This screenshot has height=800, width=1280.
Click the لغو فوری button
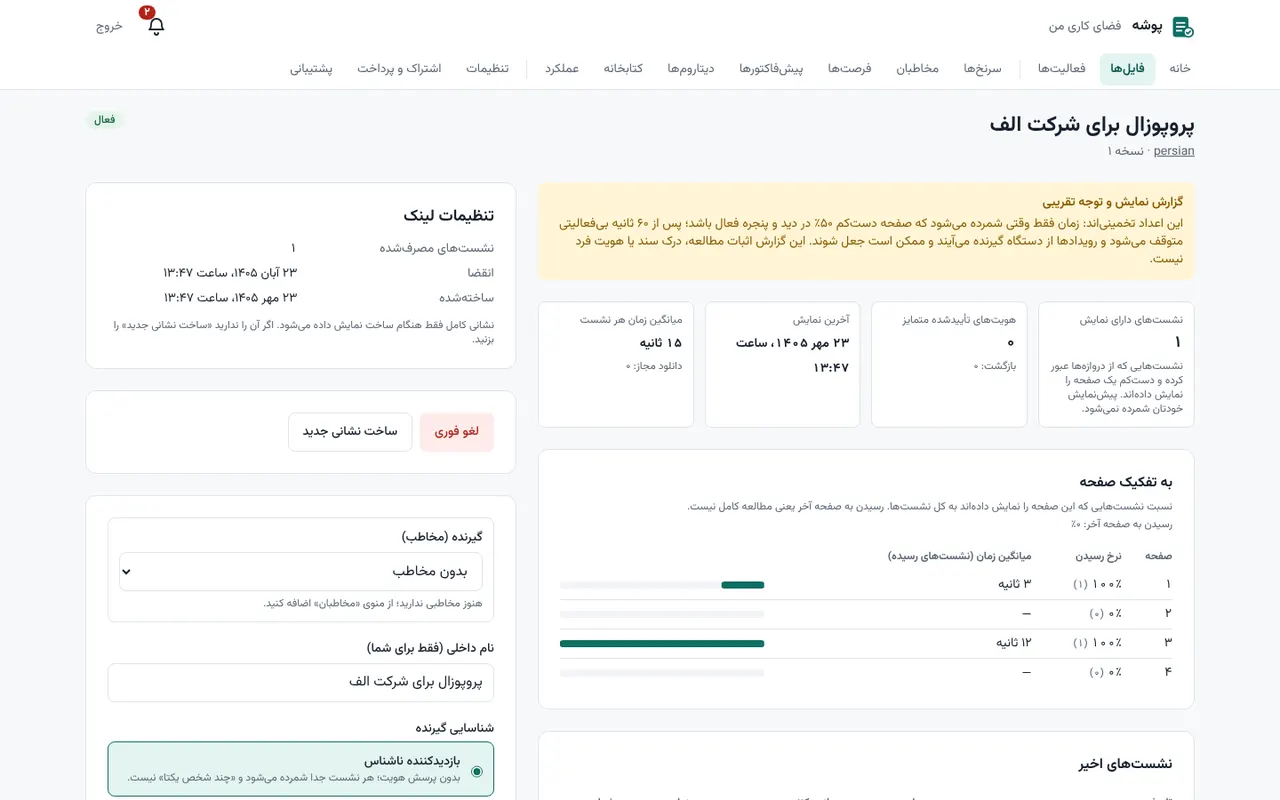[x=457, y=432]
